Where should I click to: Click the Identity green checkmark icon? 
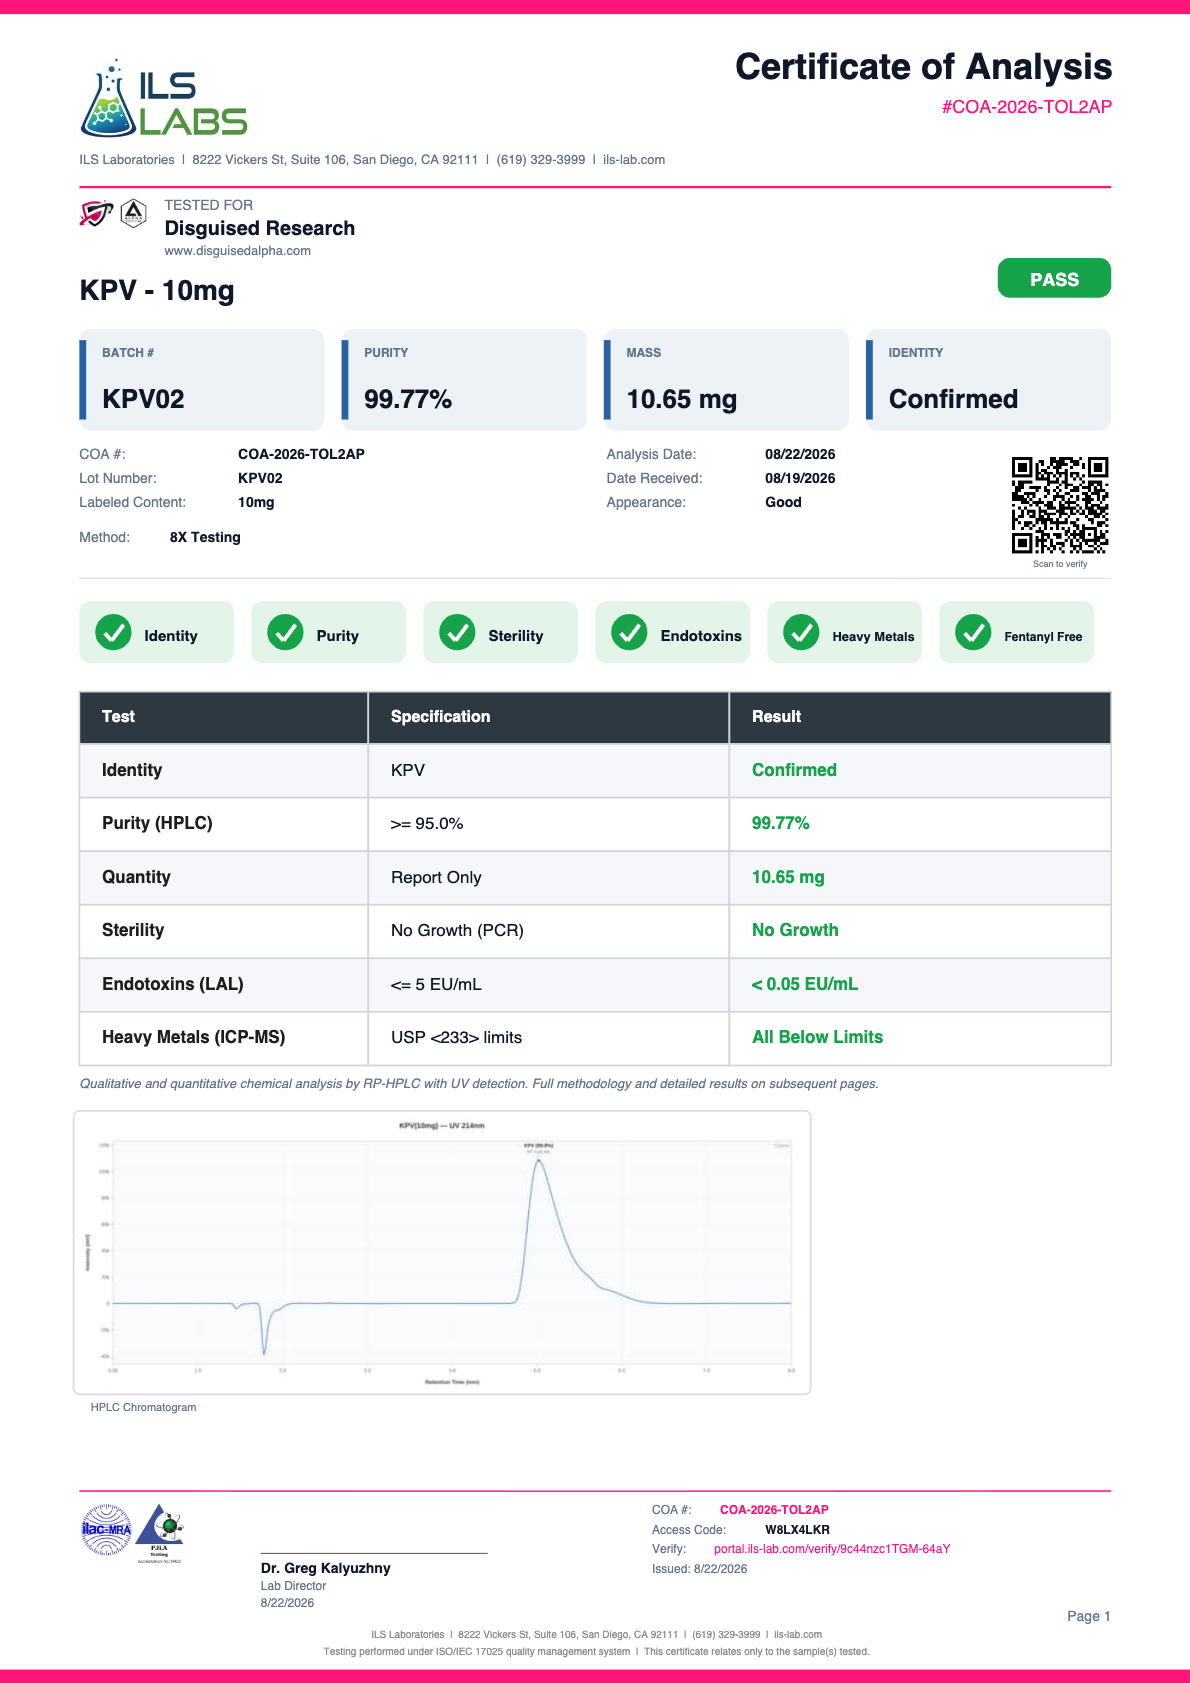pos(113,632)
